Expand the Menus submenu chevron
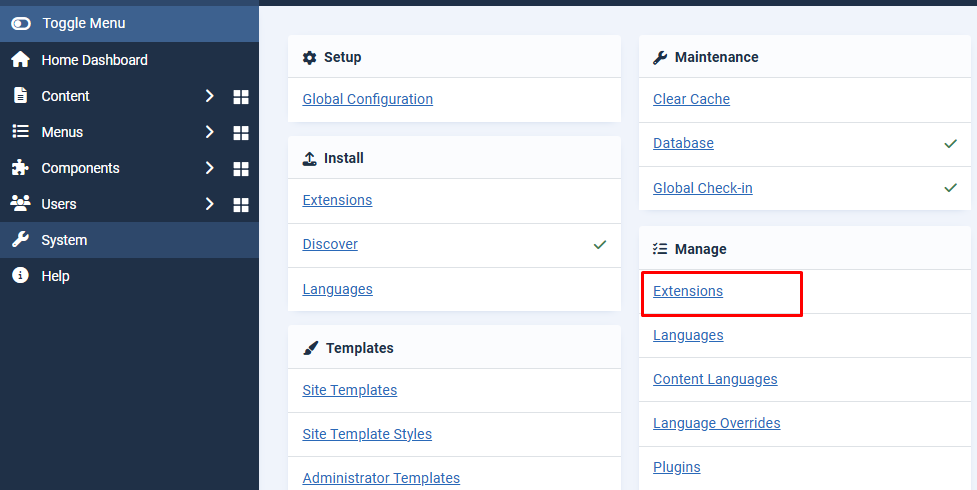Viewport: 977px width, 490px height. pyautogui.click(x=209, y=132)
